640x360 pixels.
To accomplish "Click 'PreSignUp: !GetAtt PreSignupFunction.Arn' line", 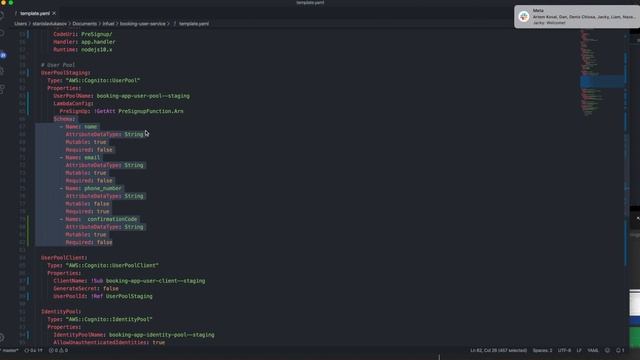I will (x=121, y=111).
